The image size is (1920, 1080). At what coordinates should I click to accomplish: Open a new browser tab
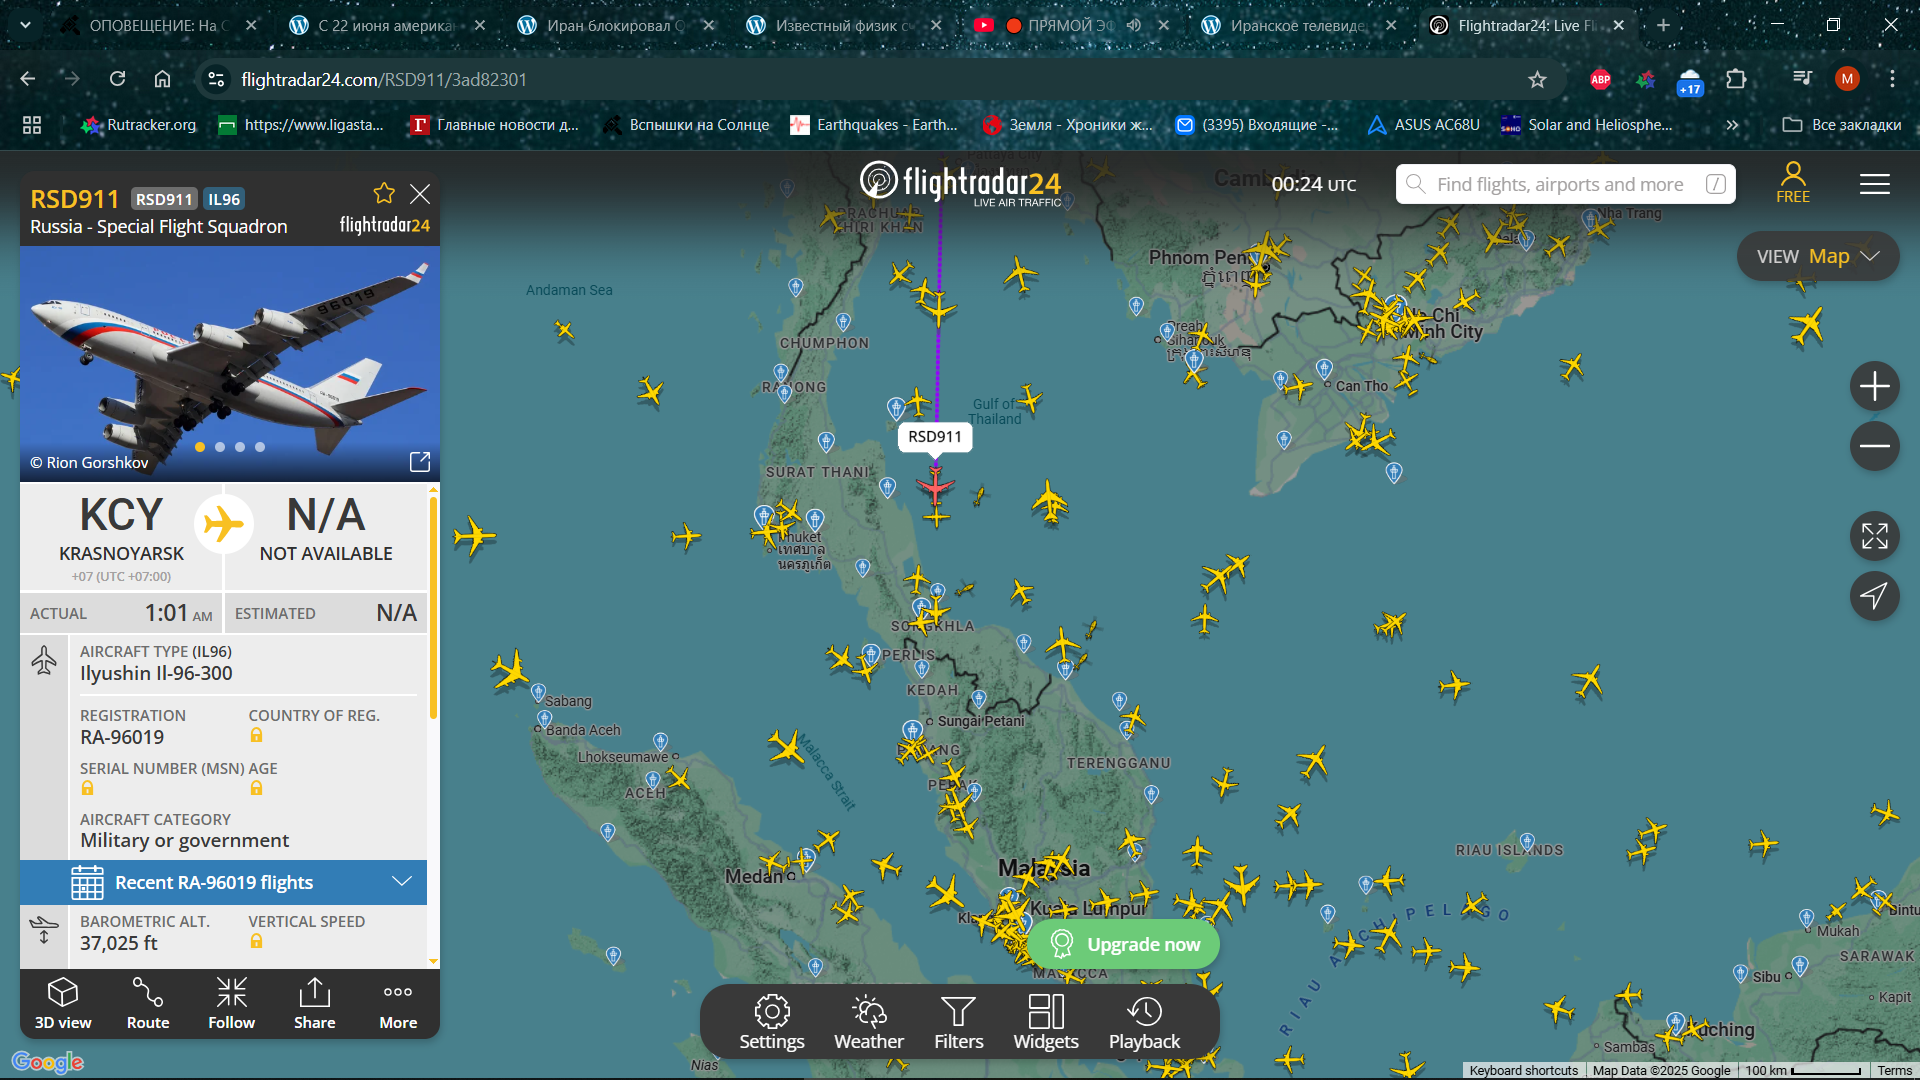[1663, 25]
